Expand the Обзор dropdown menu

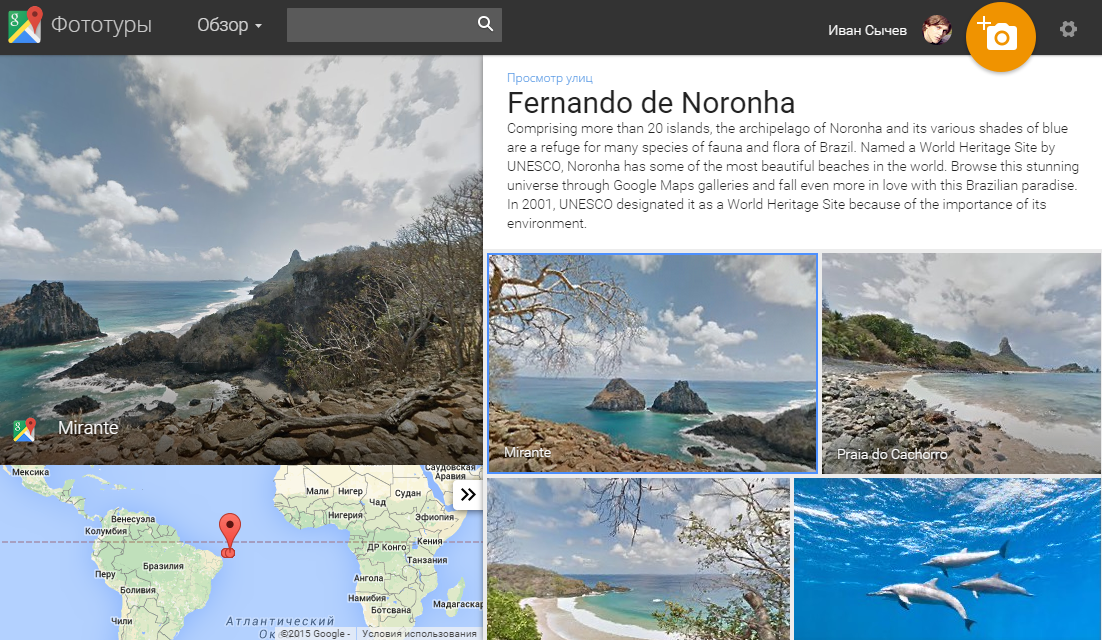(x=229, y=25)
